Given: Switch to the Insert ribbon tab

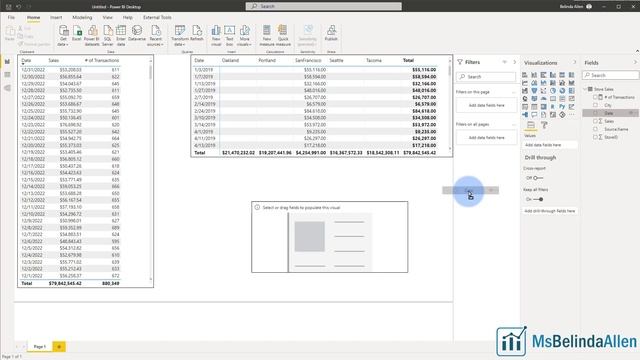Looking at the screenshot, I should [56, 18].
